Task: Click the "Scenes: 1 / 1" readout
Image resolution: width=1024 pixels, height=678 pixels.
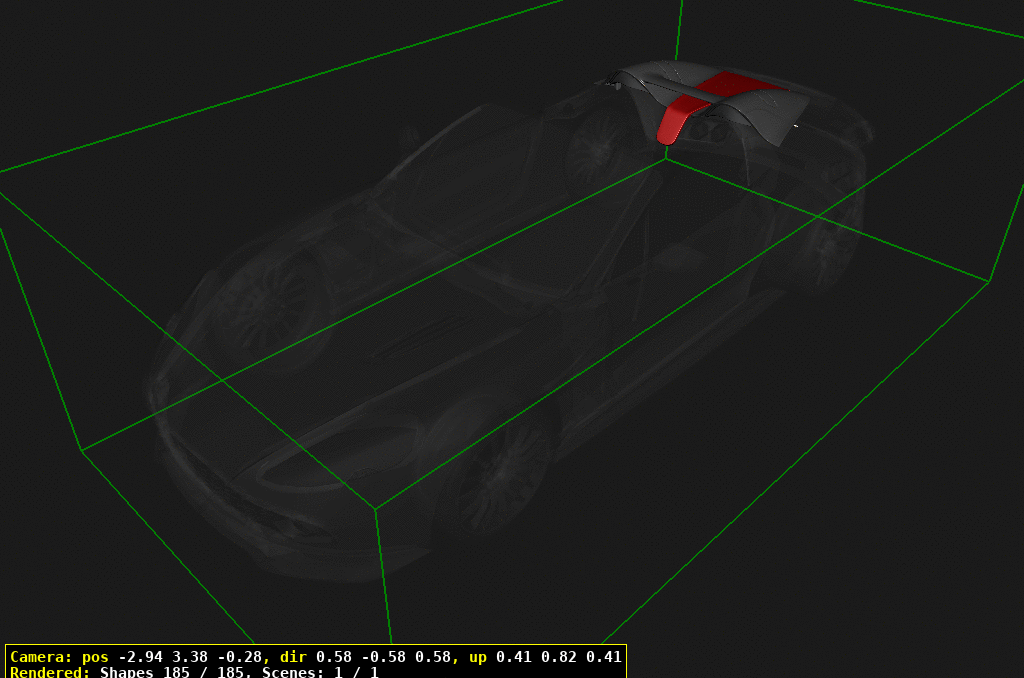Action: click(320, 672)
